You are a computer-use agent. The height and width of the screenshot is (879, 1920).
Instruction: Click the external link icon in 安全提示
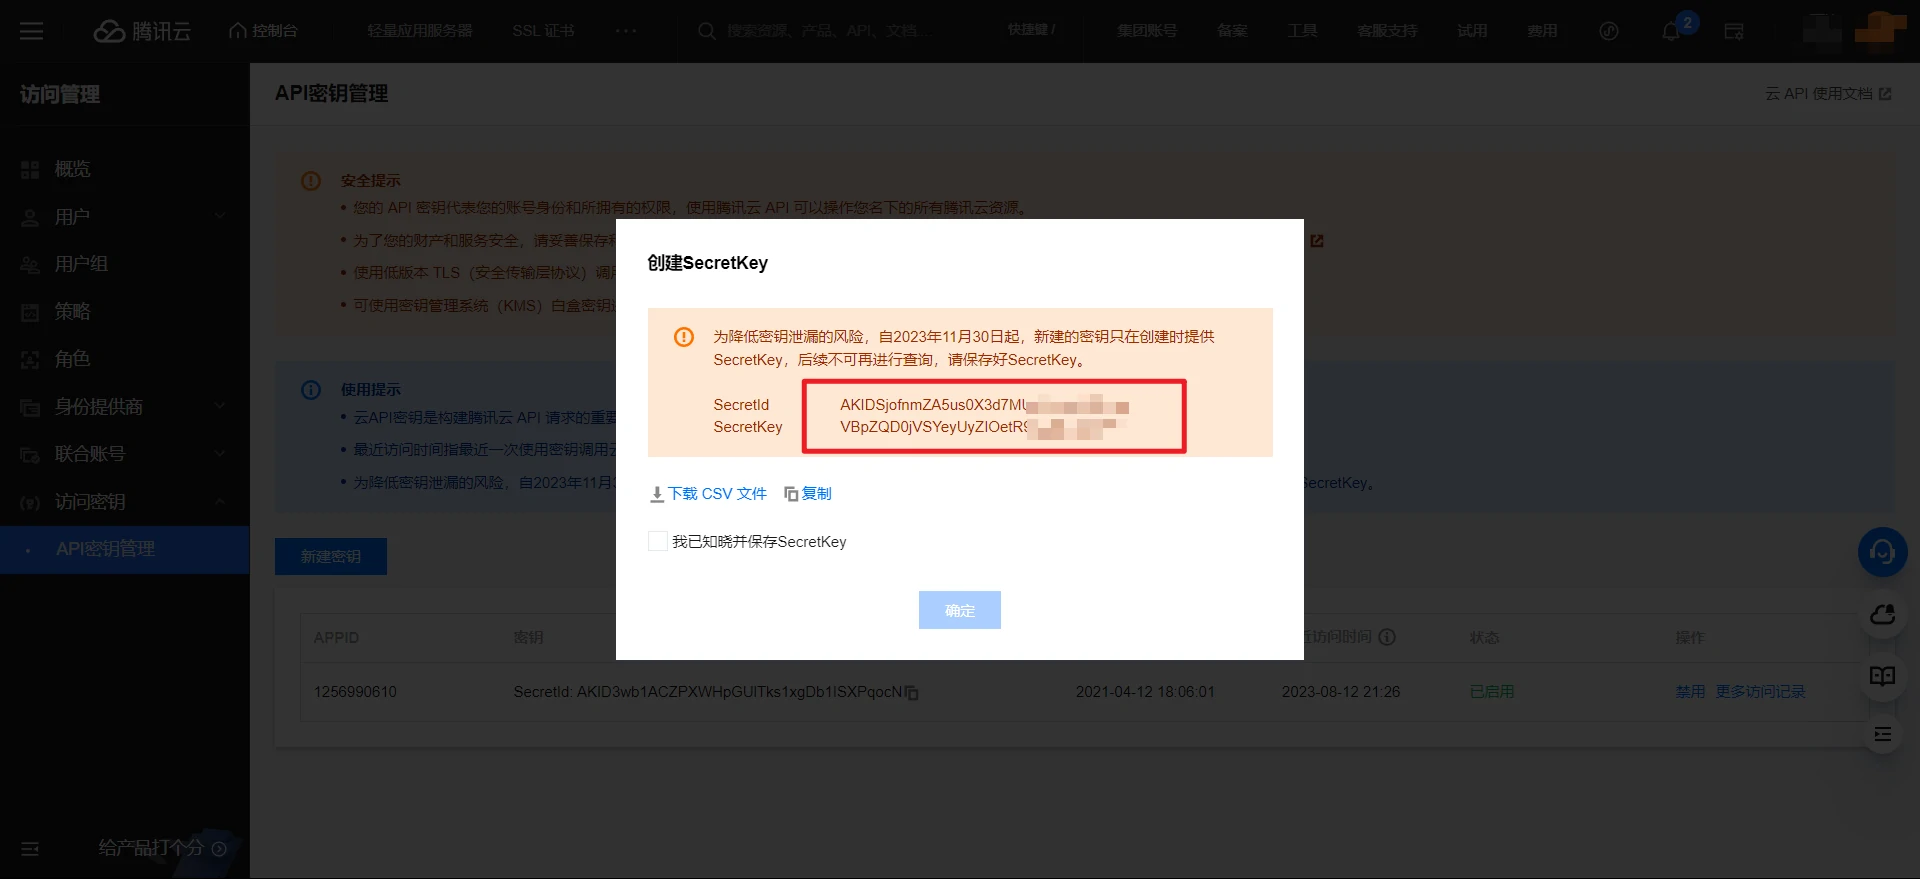(x=1317, y=241)
